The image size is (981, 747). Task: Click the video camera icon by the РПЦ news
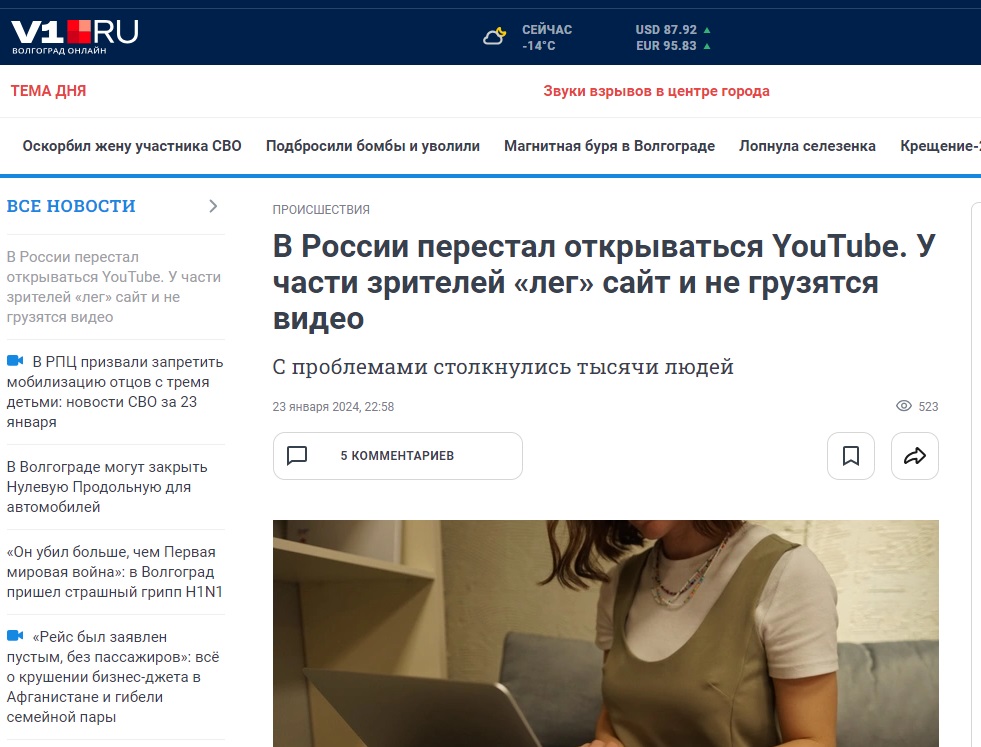(15, 360)
